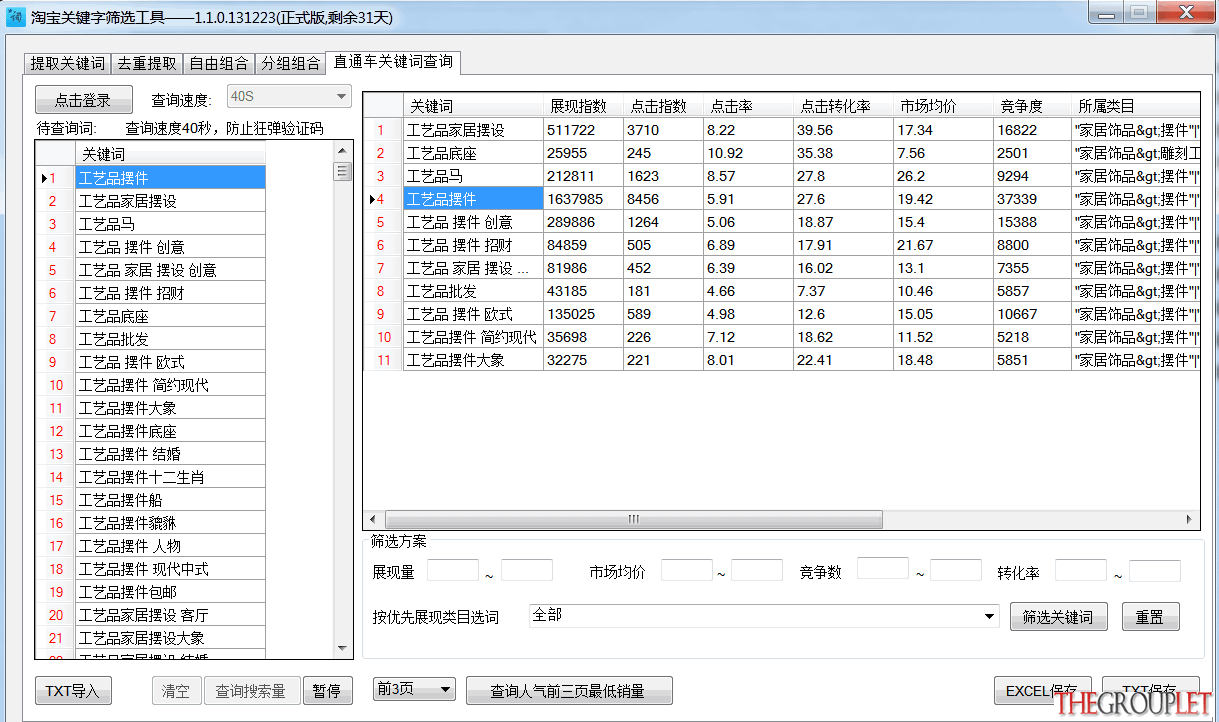Click 工艺品批发 in the results table
The image size is (1219, 722).
[473, 291]
